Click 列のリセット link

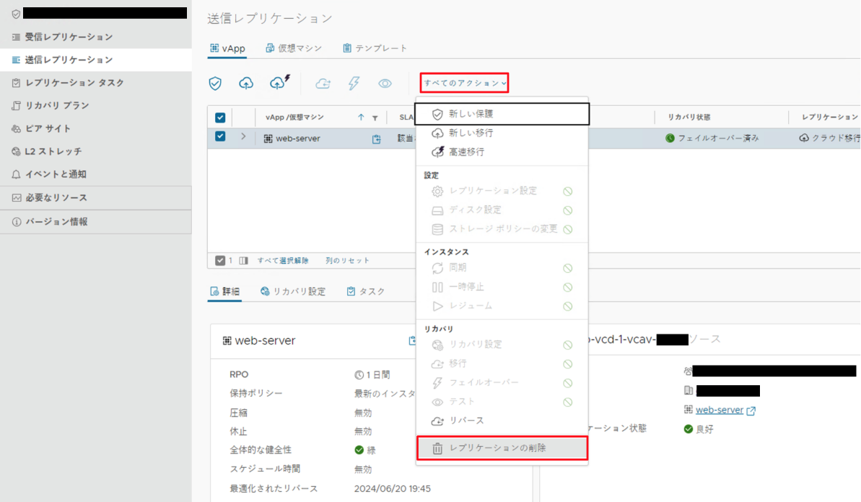(347, 260)
